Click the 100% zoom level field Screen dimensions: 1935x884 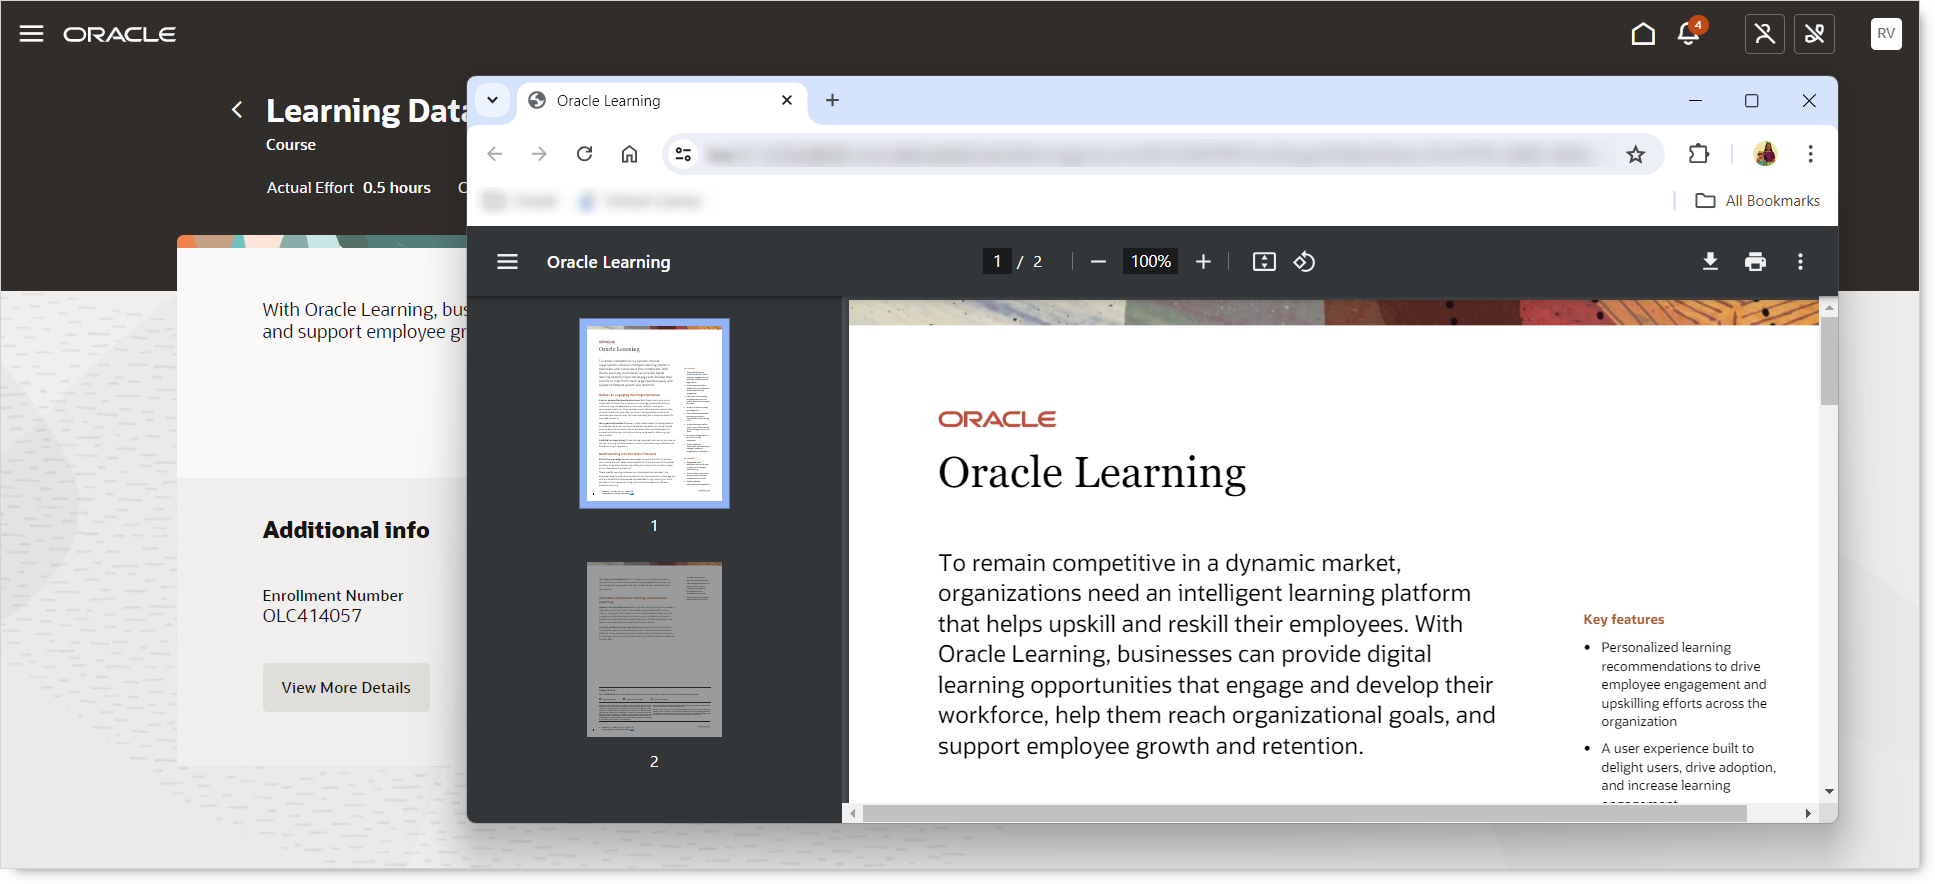(x=1150, y=262)
